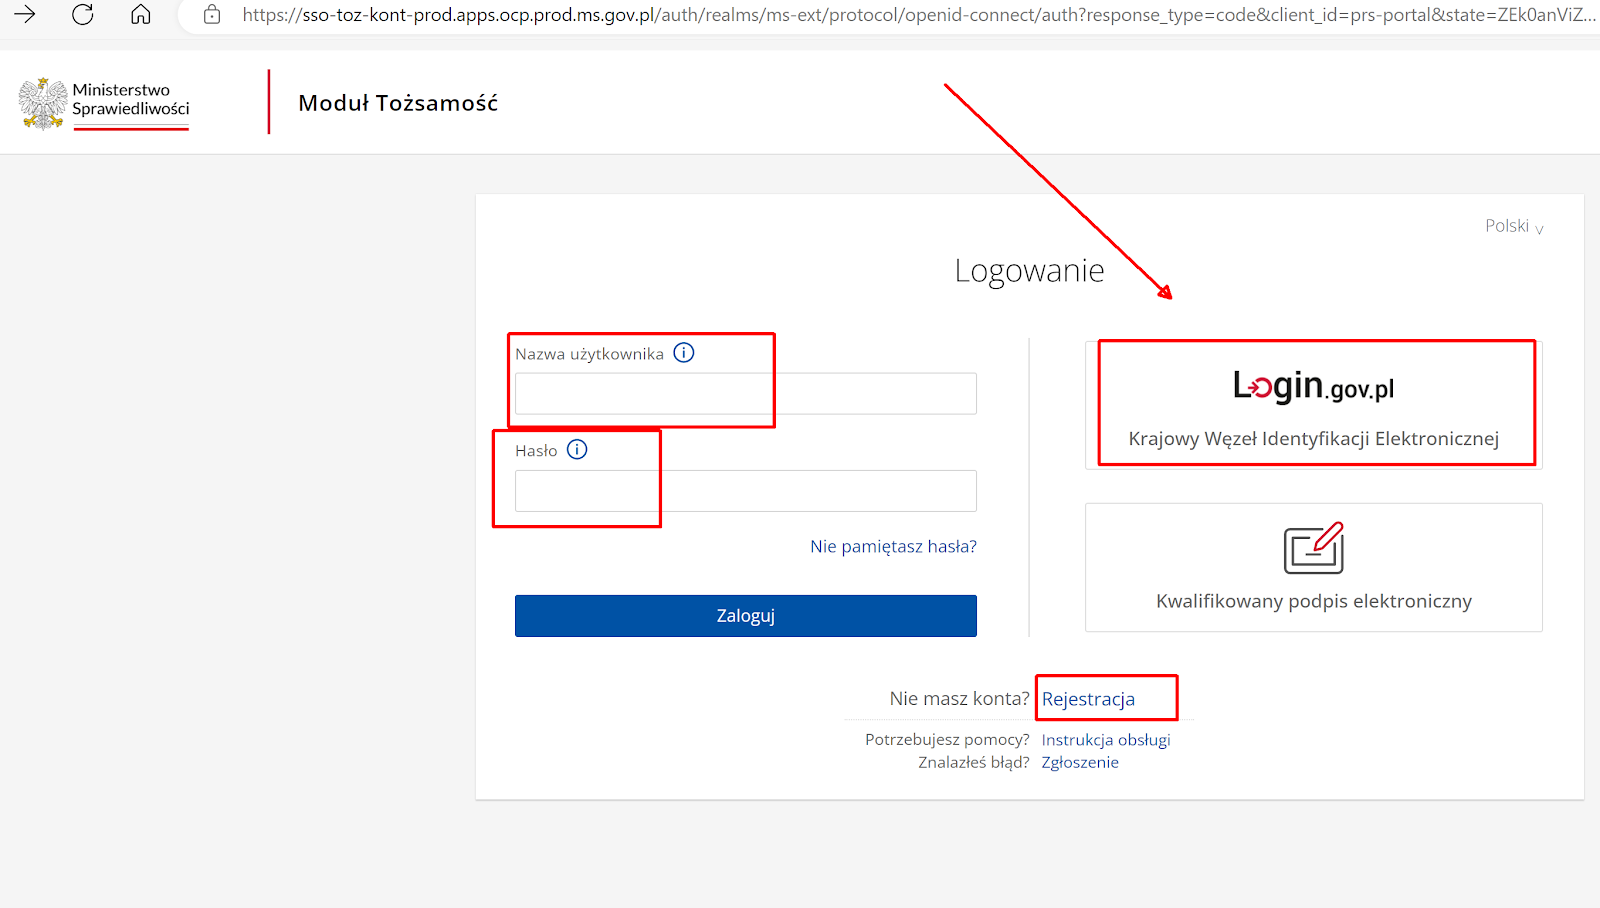Click the lock icon in address bar
Image resolution: width=1600 pixels, height=908 pixels.
click(x=212, y=15)
